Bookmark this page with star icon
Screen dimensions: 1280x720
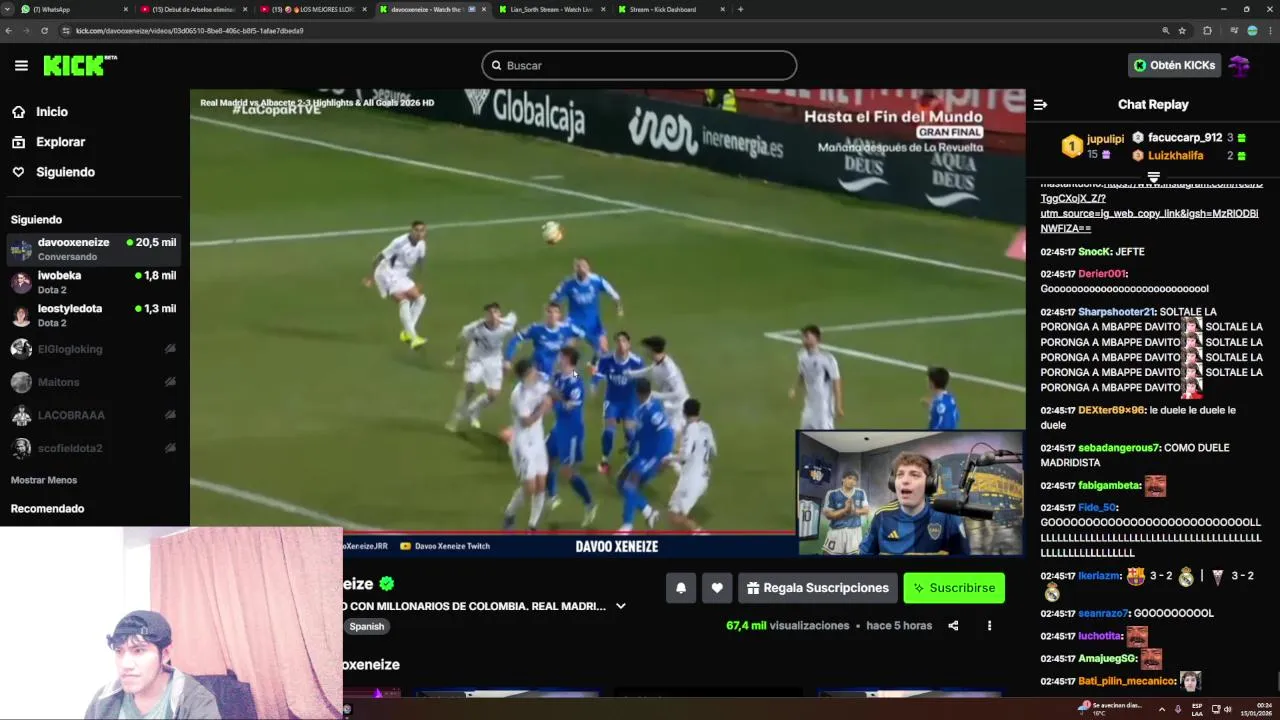(1182, 31)
